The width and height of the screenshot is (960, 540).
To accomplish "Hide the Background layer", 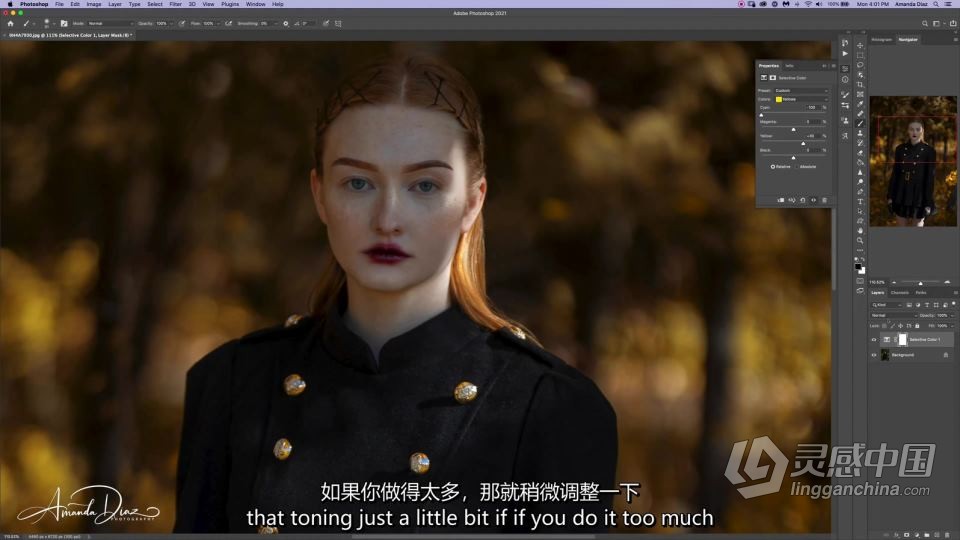I will 874,355.
